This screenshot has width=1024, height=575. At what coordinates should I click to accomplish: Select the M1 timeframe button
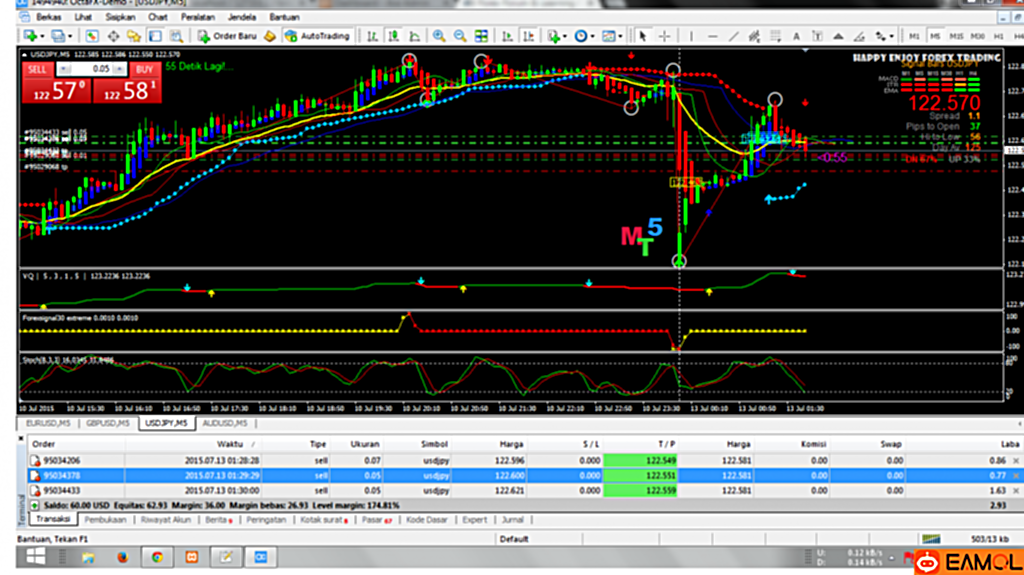914,37
